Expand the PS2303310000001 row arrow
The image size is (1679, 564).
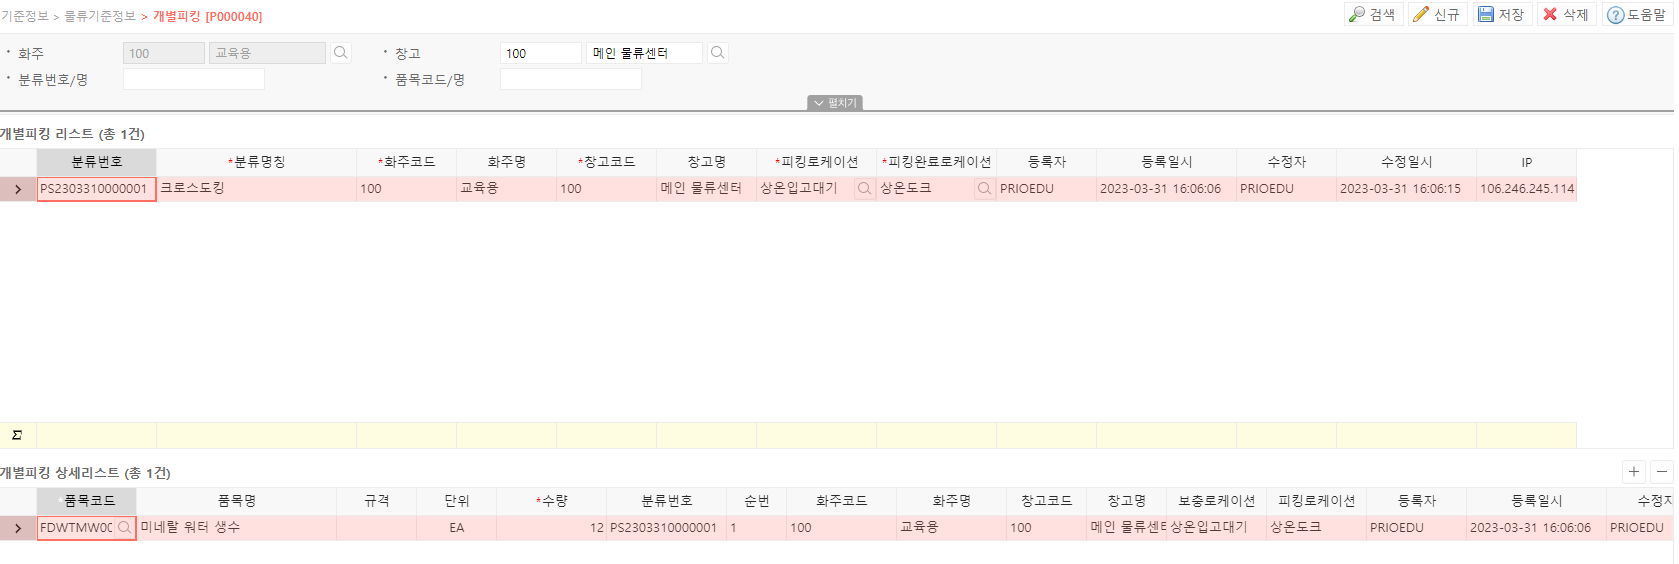(18, 189)
